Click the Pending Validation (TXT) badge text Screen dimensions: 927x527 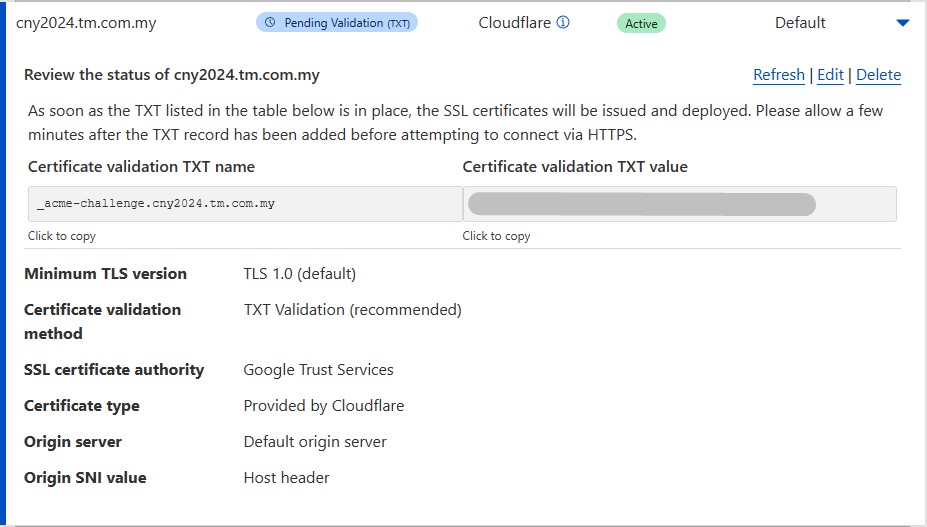(346, 22)
